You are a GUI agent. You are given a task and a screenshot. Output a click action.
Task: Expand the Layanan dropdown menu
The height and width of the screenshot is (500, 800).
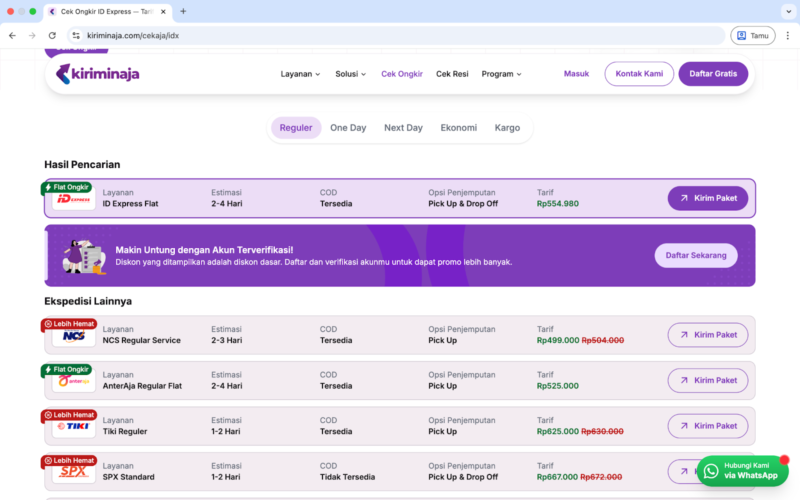pos(300,74)
